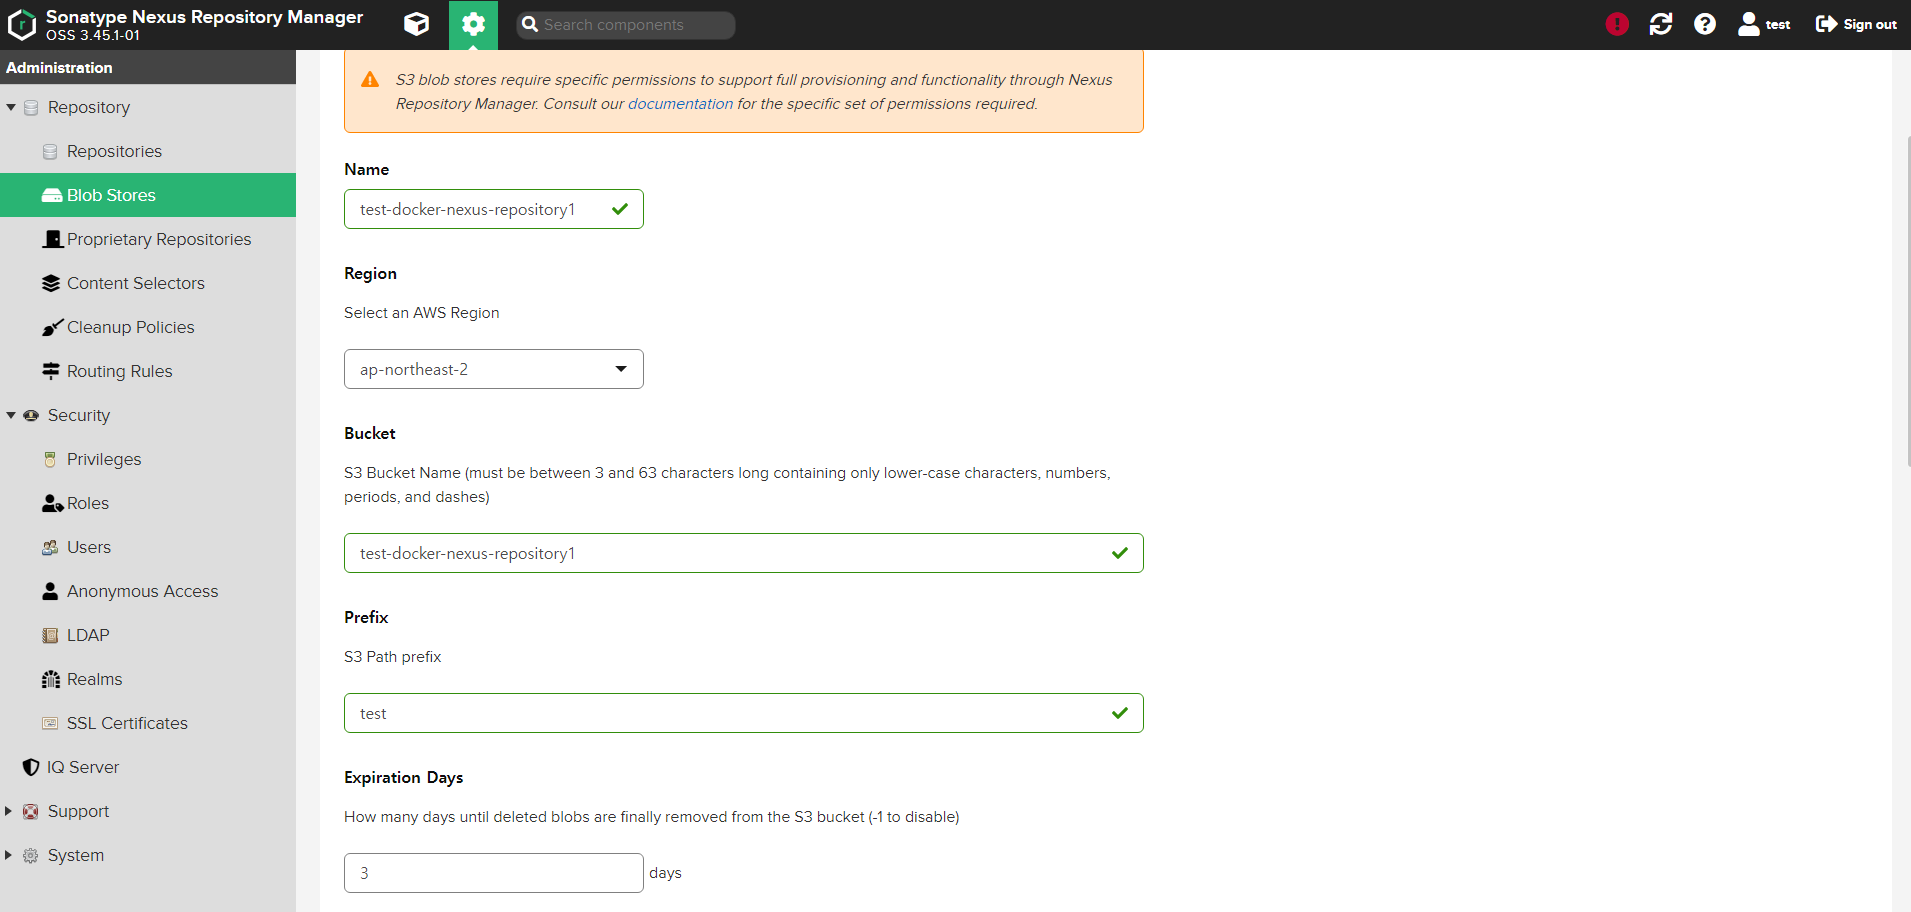This screenshot has width=1911, height=912.
Task: Collapse the Security tree section
Action: pos(11,415)
